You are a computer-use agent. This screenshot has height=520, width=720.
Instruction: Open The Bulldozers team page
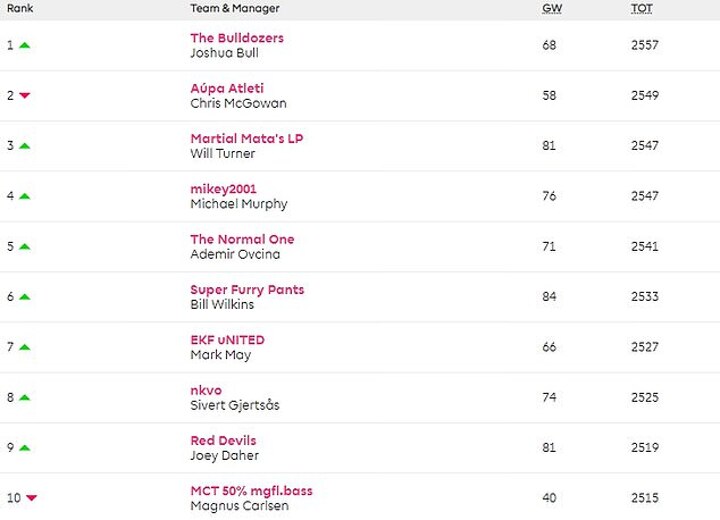click(237, 38)
